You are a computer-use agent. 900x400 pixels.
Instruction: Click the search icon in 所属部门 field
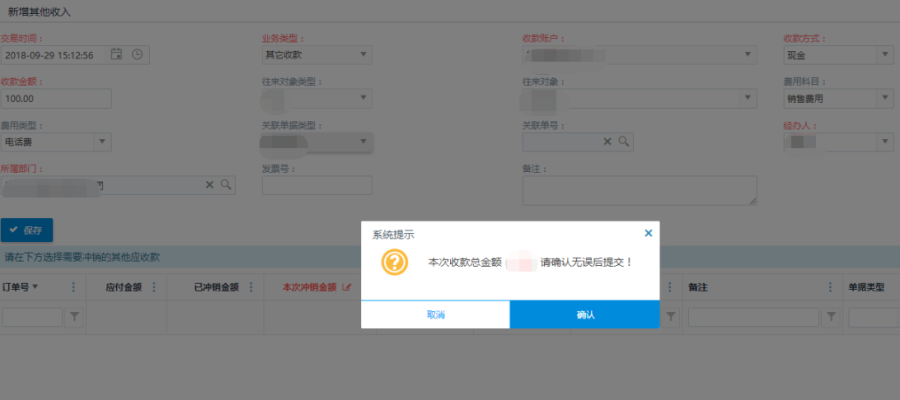point(226,185)
